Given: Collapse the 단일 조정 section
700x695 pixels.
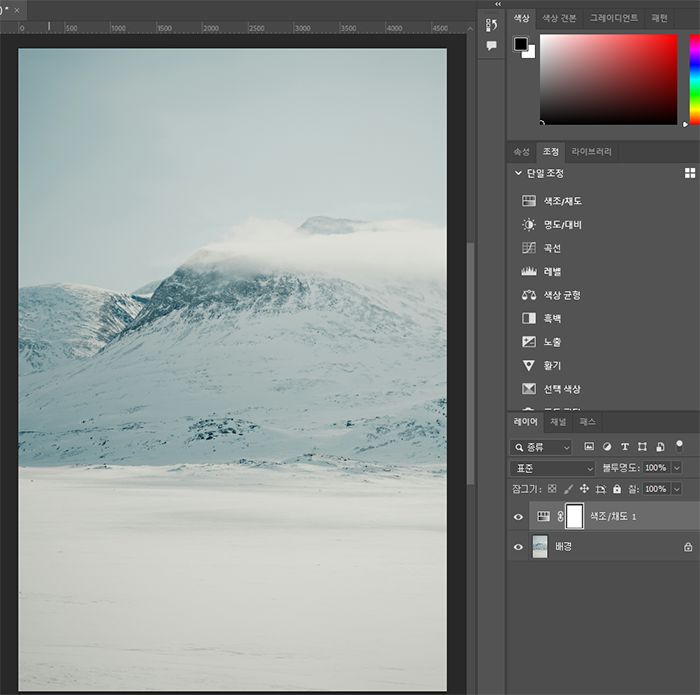Looking at the screenshot, I should 518,173.
